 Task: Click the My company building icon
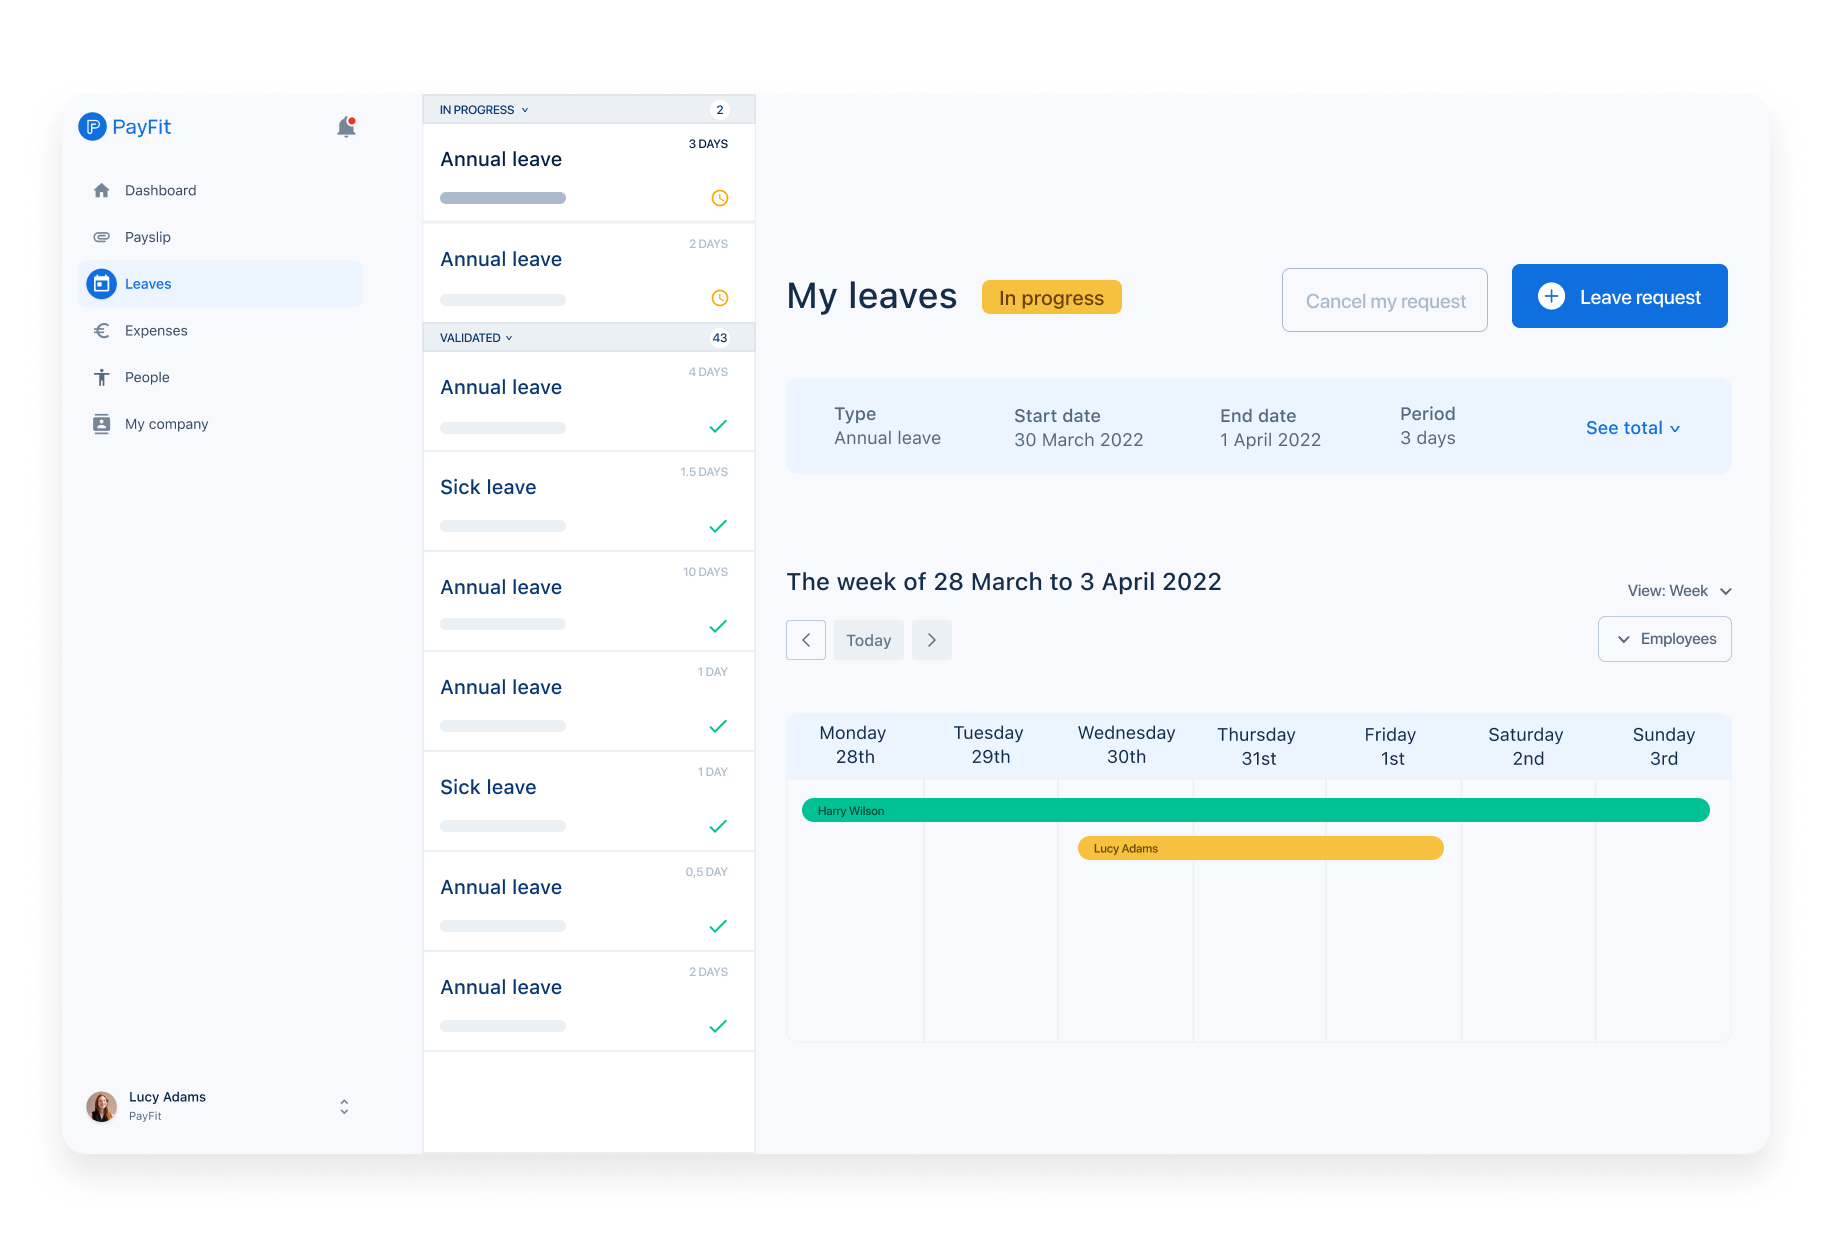(x=102, y=423)
